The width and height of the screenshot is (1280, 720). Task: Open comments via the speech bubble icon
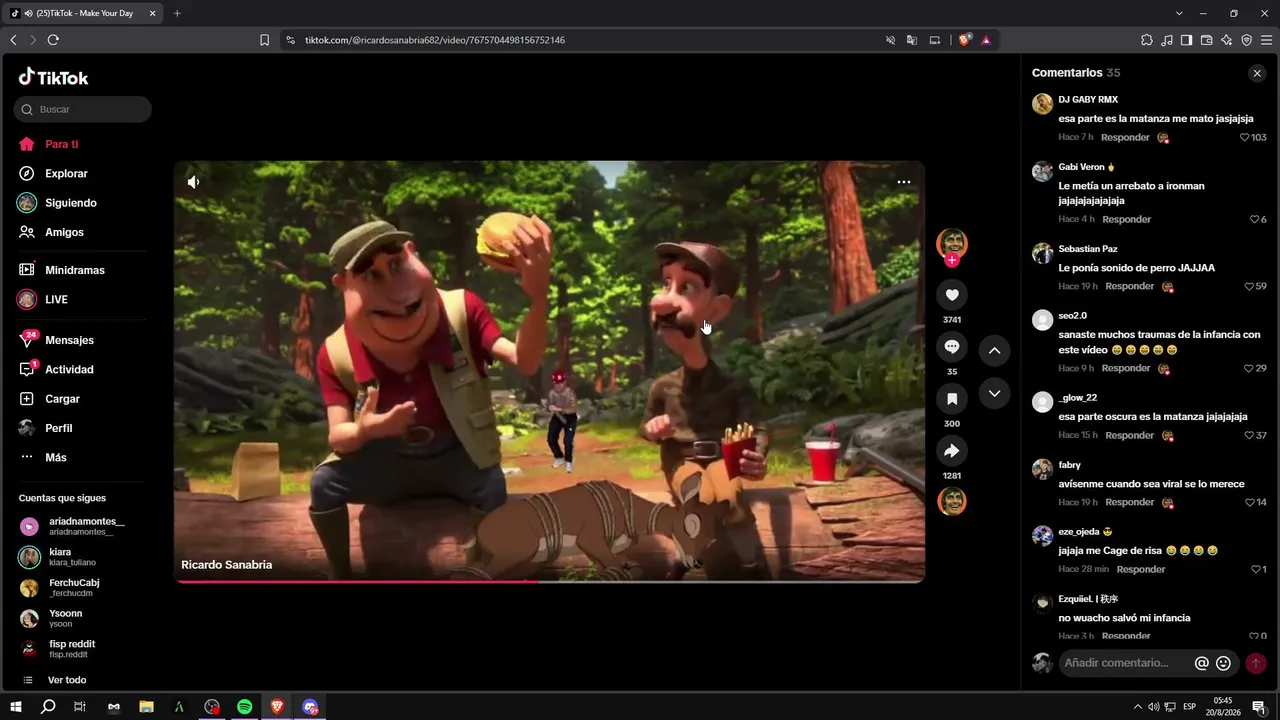tap(952, 347)
